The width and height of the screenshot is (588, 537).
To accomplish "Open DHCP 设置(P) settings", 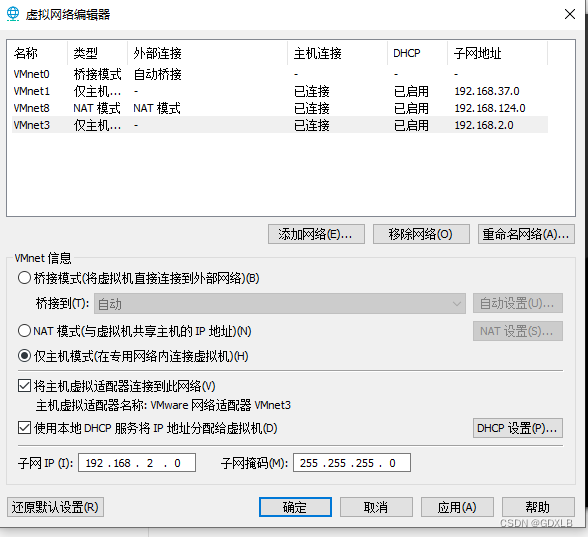I will coord(518,428).
